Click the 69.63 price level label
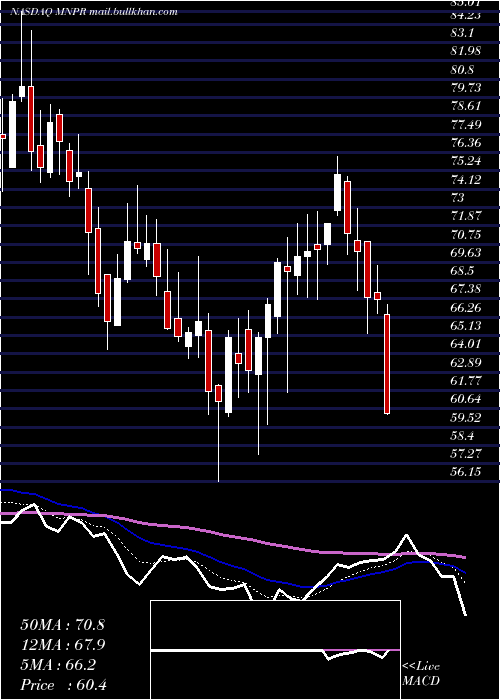Image resolution: width=500 pixels, height=700 pixels. [x=466, y=253]
